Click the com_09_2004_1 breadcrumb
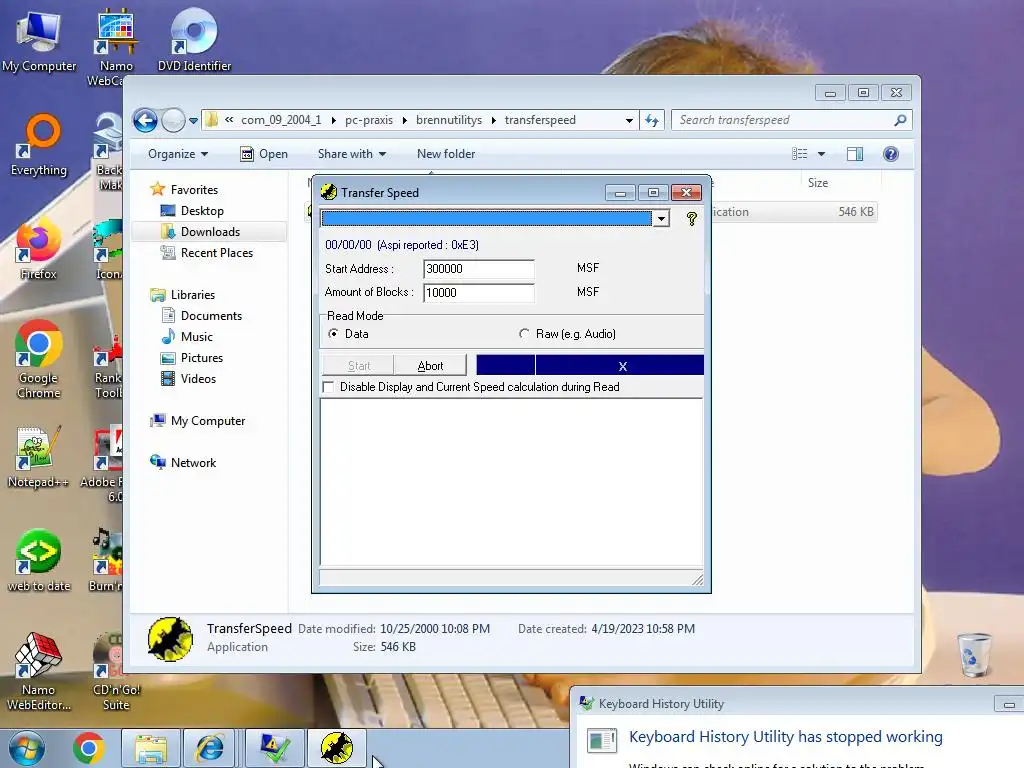1024x768 pixels. point(281,120)
